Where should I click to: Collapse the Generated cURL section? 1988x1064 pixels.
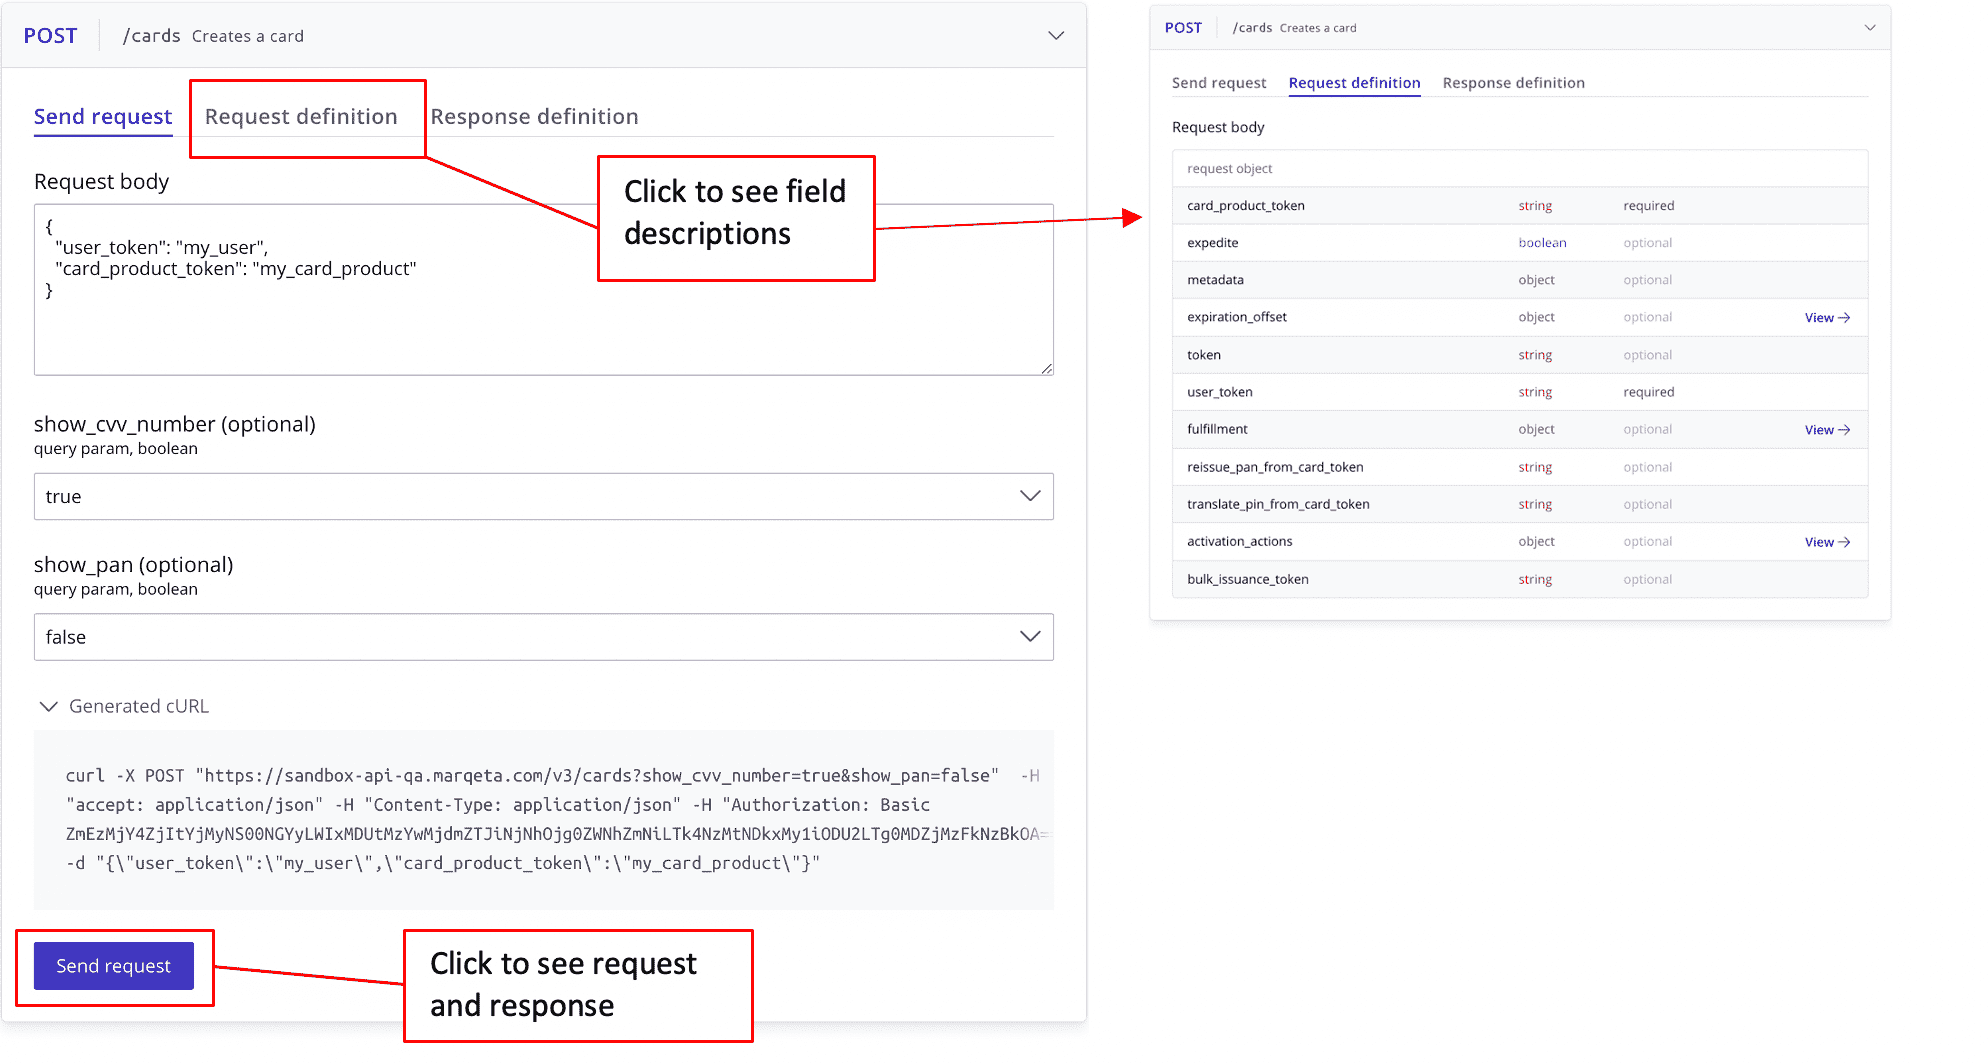(x=48, y=706)
